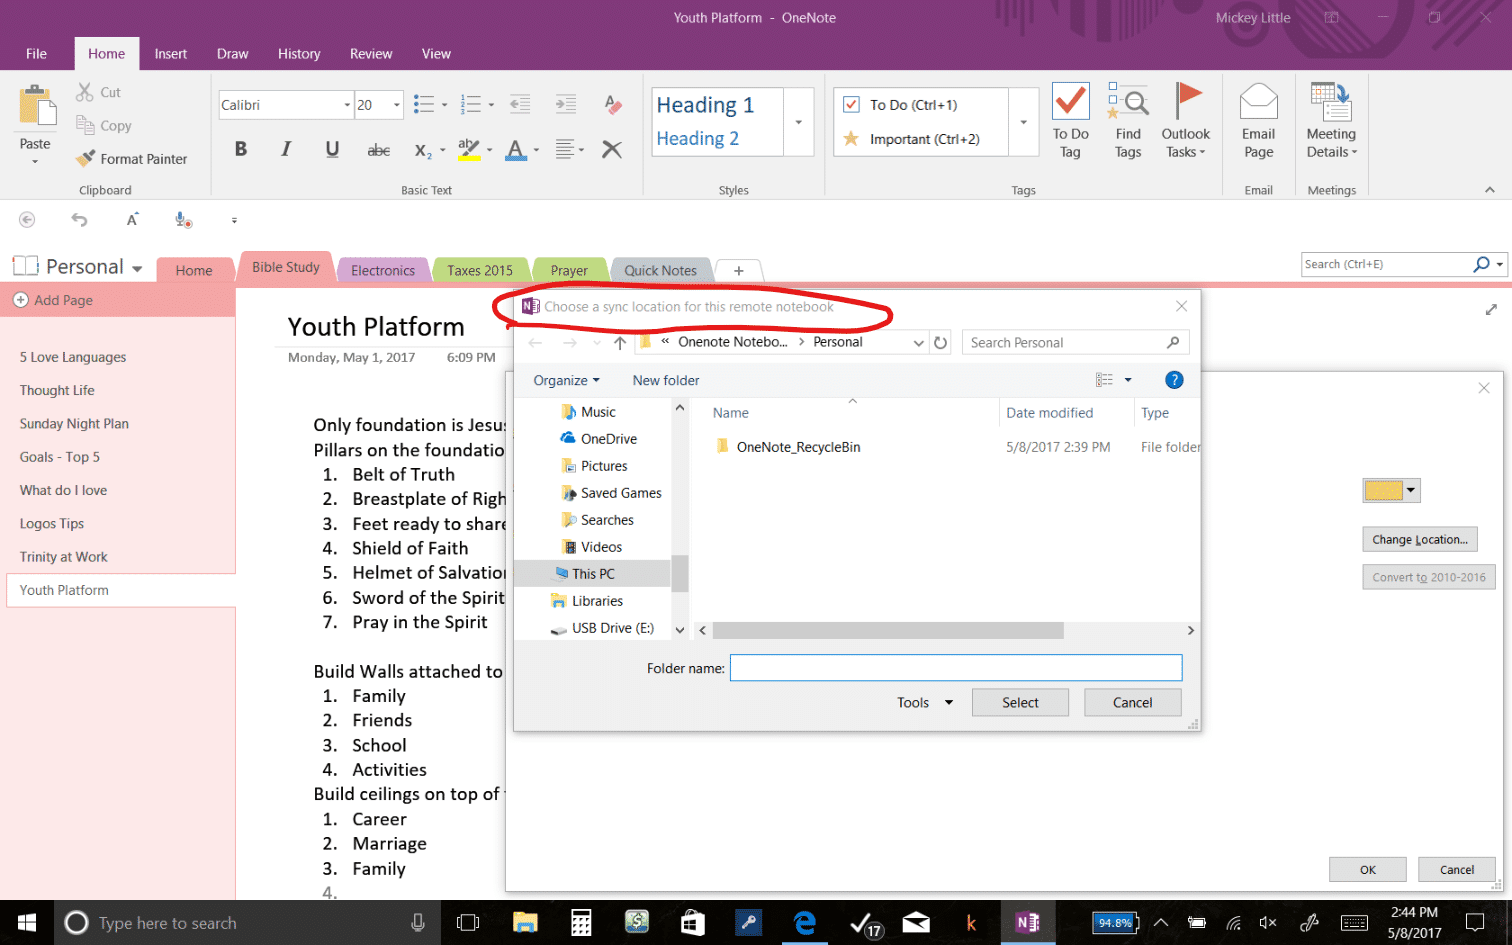1512x945 pixels.
Task: Select the OneNote_RecycleBin folder
Action: coord(798,447)
